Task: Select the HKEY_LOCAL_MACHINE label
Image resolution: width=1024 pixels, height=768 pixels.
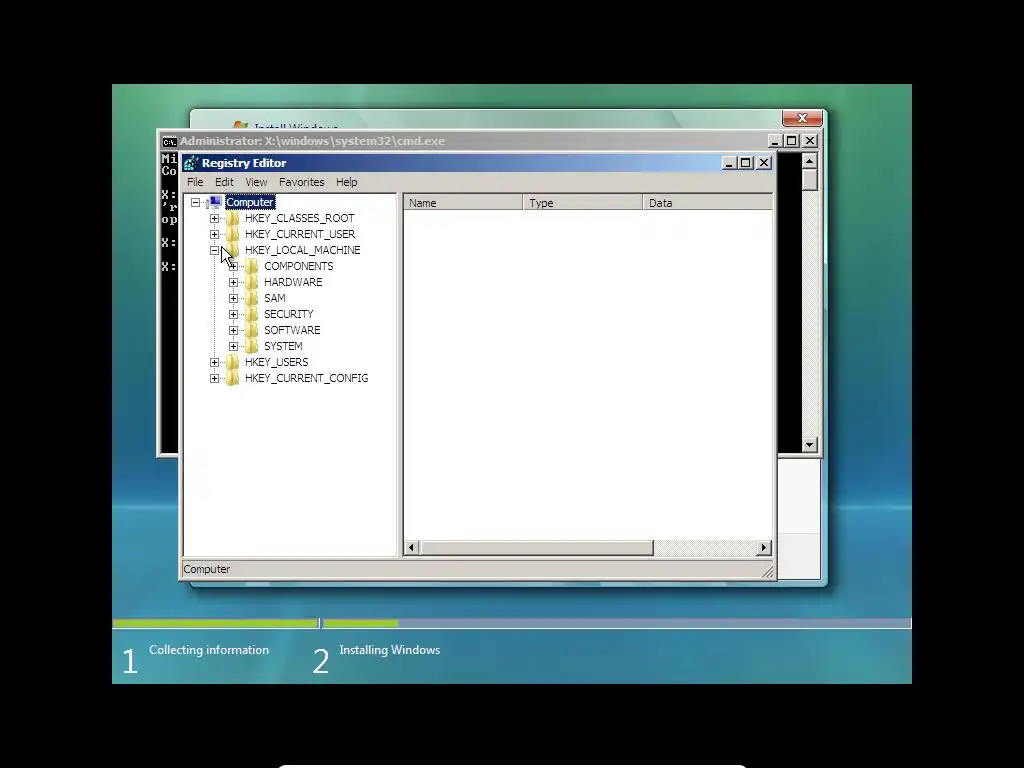Action: [x=302, y=250]
